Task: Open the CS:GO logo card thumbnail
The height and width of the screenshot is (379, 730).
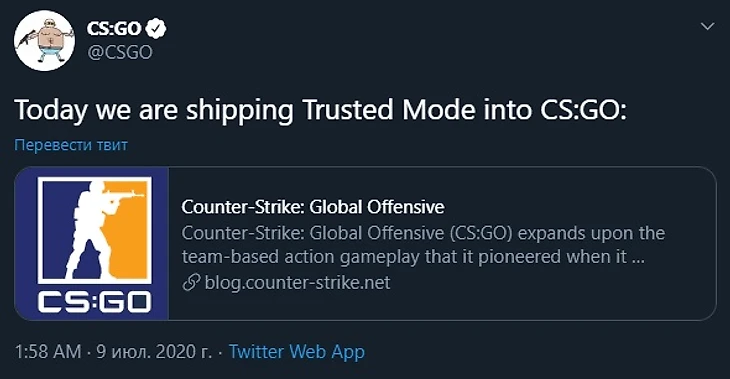Action: coord(92,244)
